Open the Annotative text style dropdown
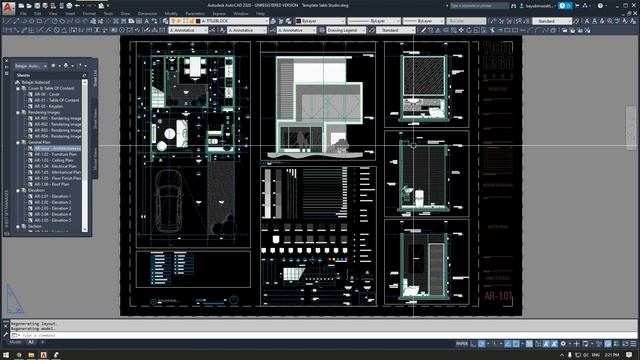Image resolution: width=640 pixels, height=360 pixels. coord(247,30)
